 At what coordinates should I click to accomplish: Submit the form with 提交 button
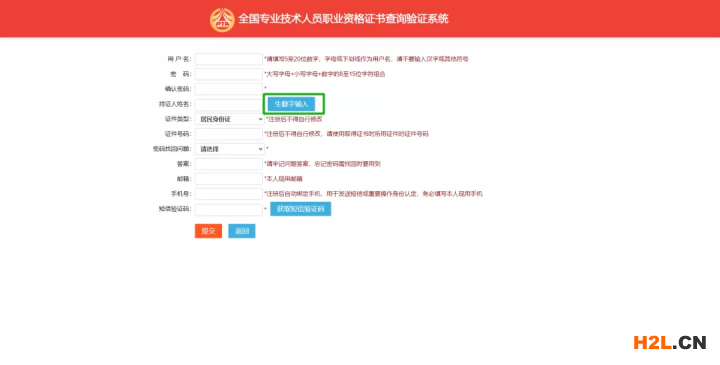pyautogui.click(x=208, y=231)
